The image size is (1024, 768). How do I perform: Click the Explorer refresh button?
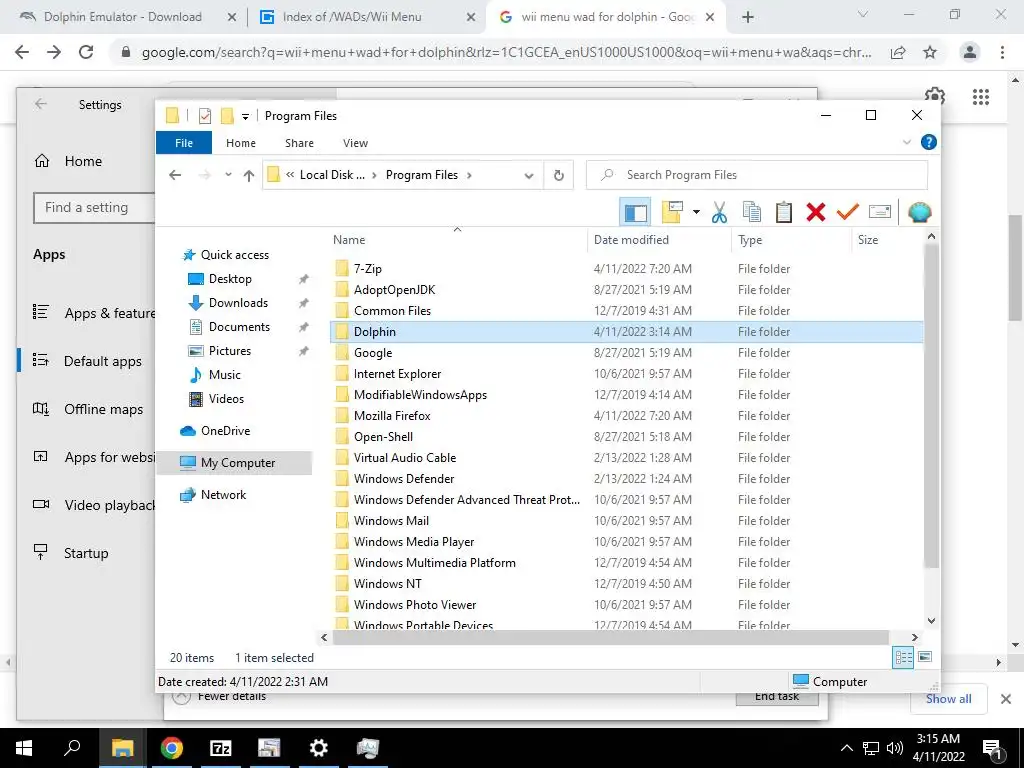tap(558, 175)
